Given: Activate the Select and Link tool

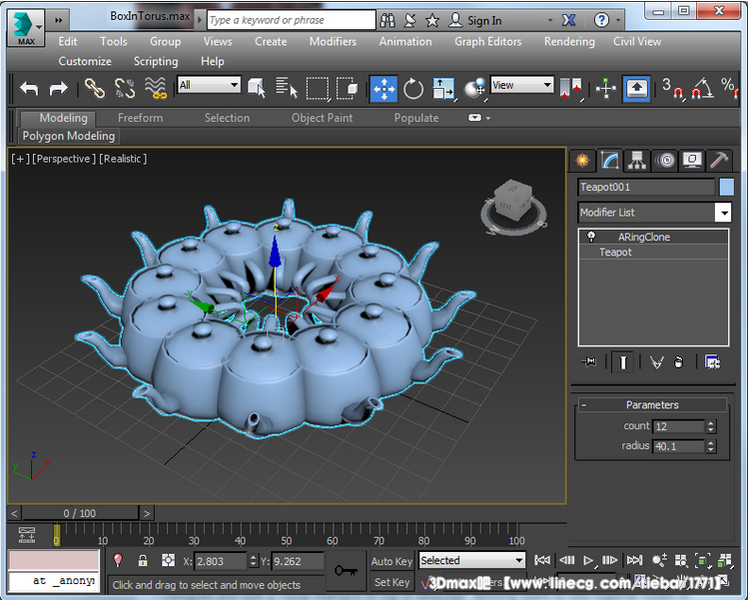Looking at the screenshot, I should pos(94,89).
